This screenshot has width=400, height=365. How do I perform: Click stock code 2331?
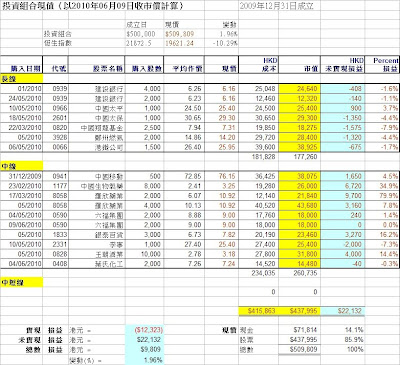tap(60, 244)
